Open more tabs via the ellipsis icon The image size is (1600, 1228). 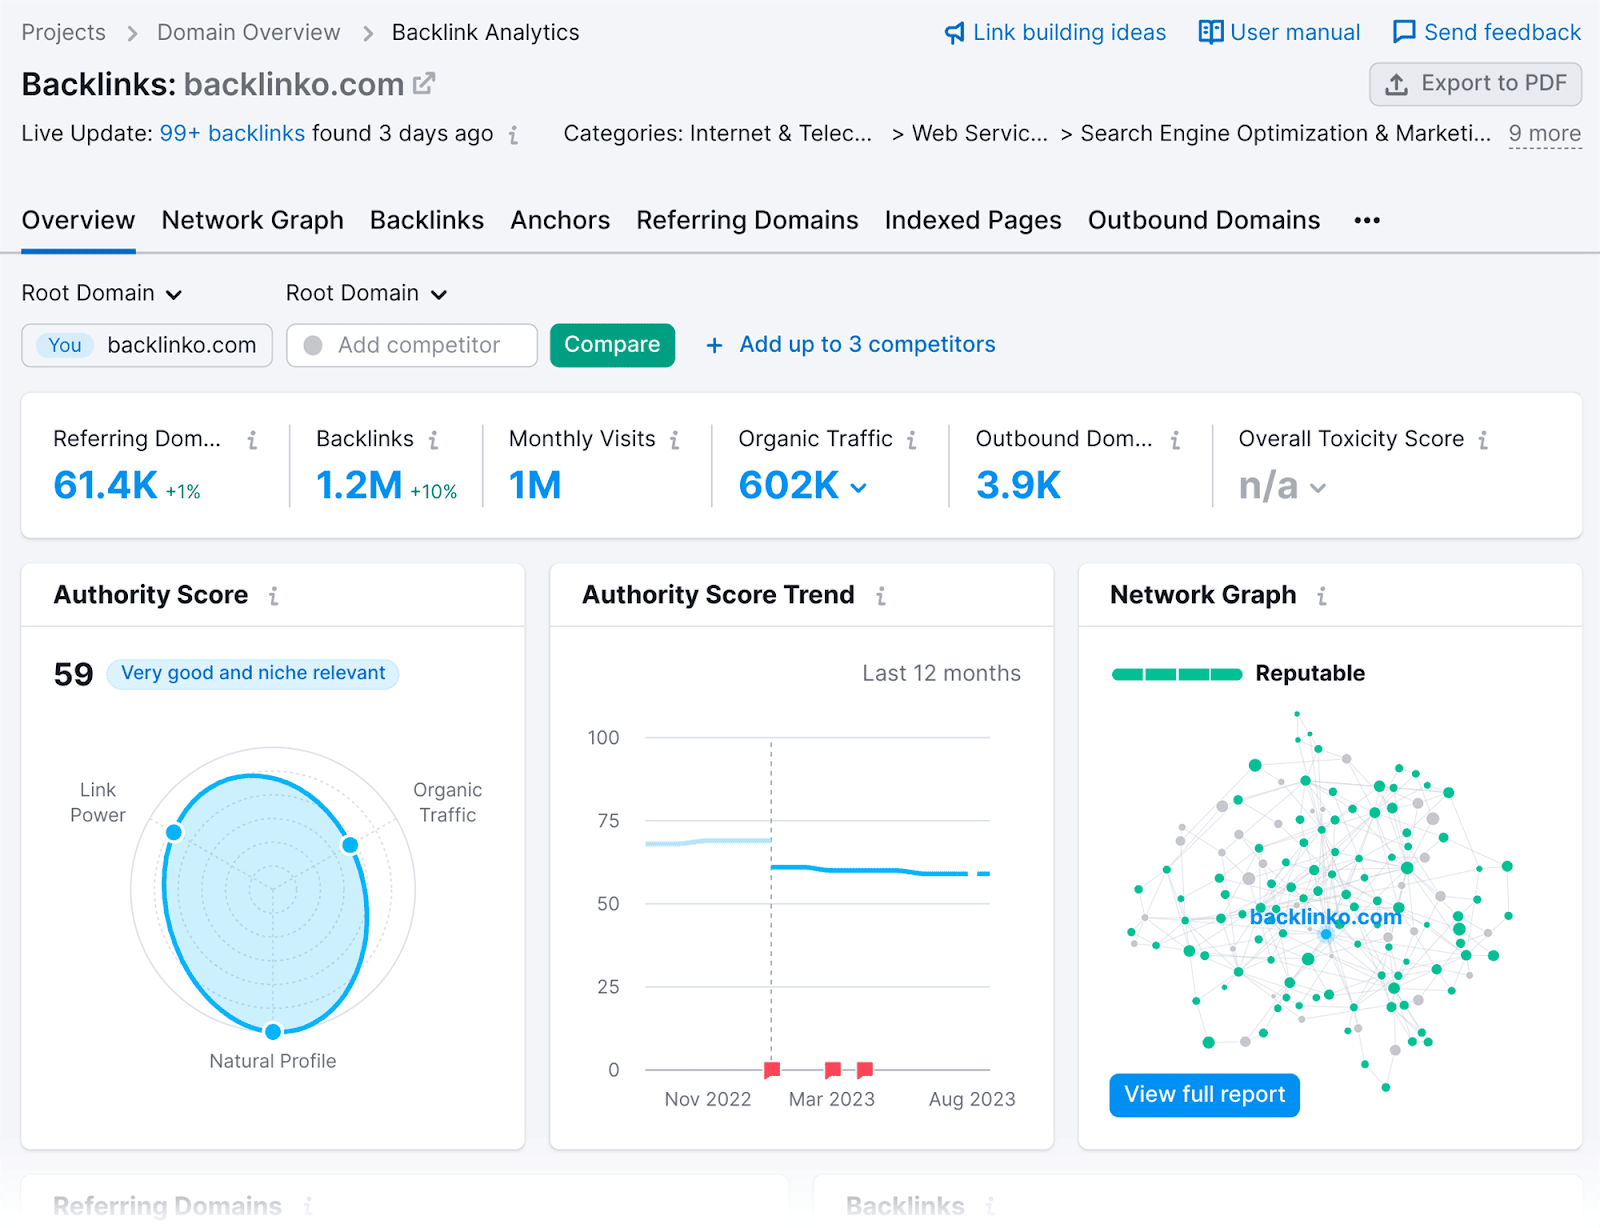(1366, 220)
